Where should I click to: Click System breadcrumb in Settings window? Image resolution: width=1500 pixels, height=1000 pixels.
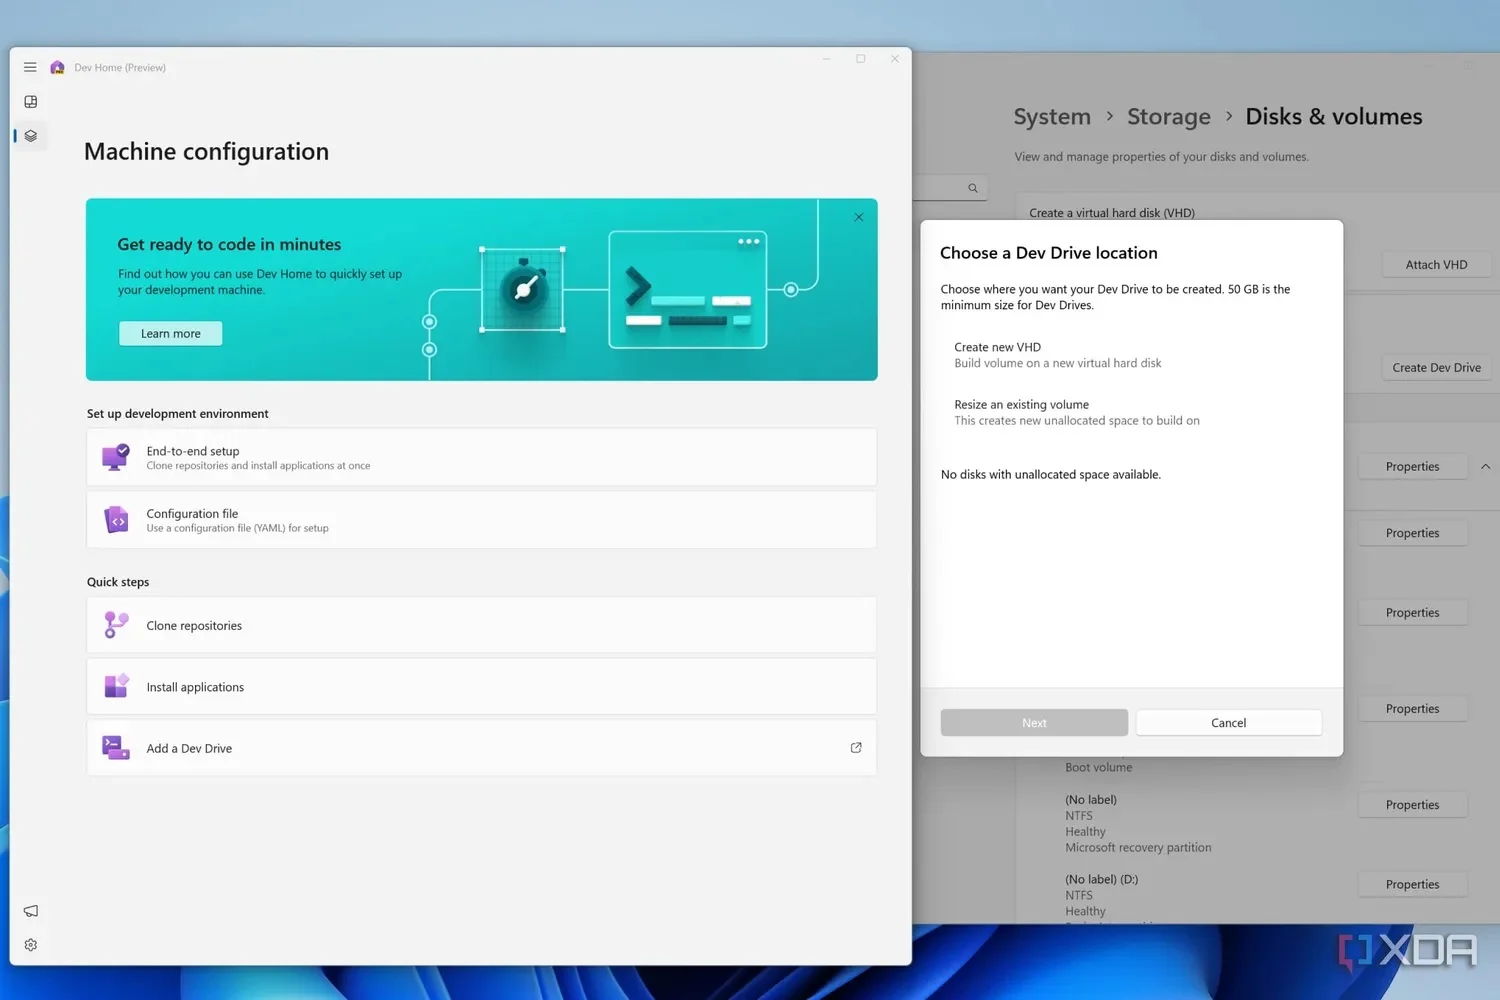1052,117
